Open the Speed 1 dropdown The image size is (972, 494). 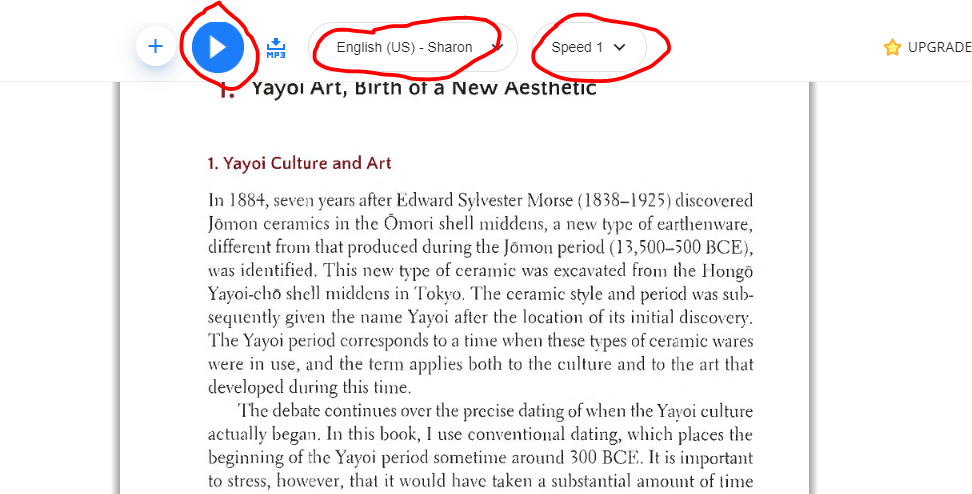click(x=589, y=47)
